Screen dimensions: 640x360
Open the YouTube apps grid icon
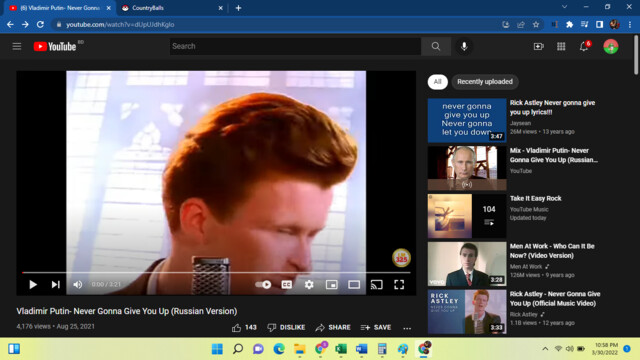pyautogui.click(x=561, y=47)
